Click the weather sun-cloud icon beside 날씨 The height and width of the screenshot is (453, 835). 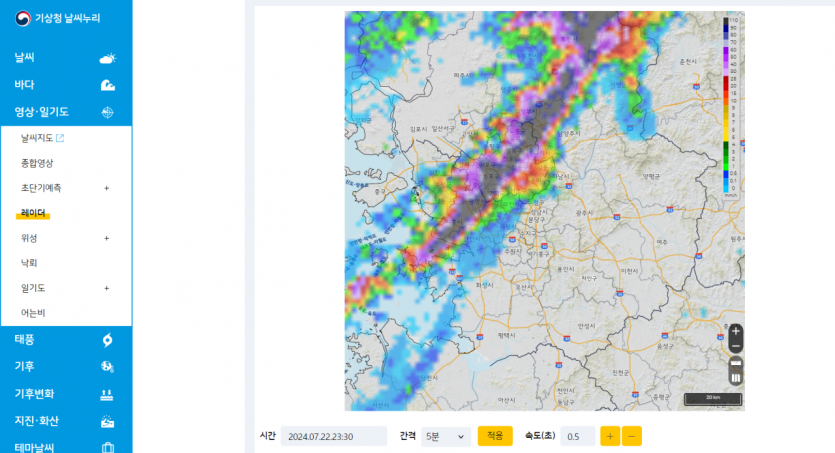pos(107,59)
